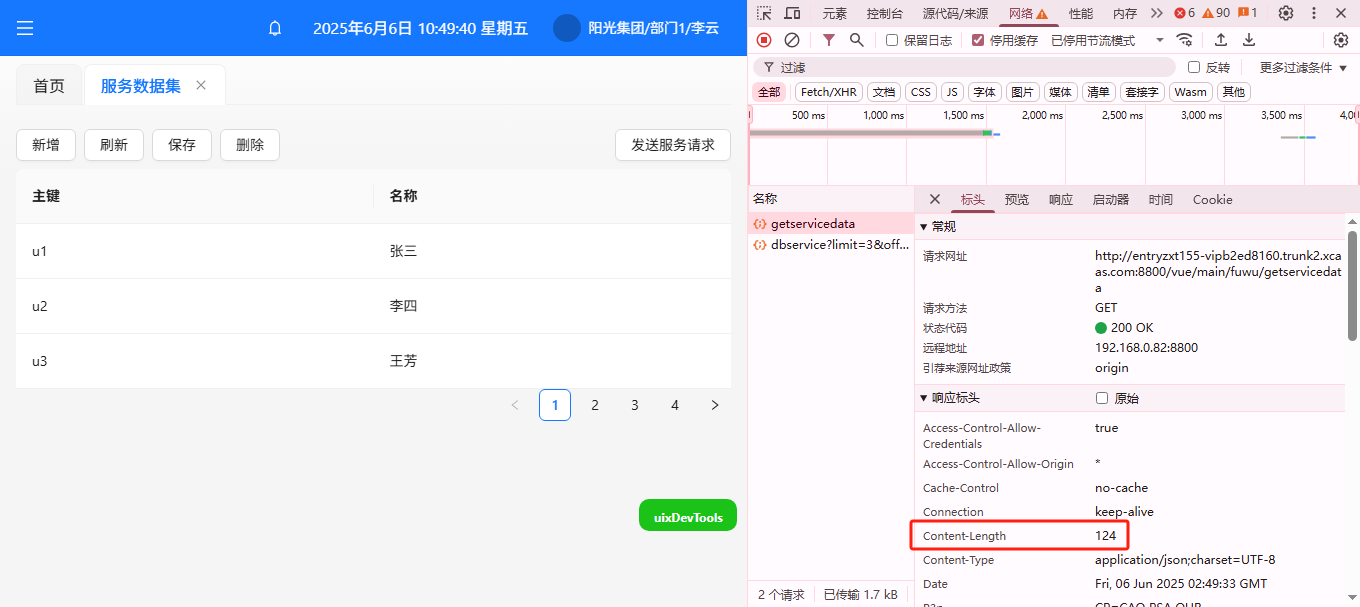The height and width of the screenshot is (607, 1360).
Task: Click the 新增 button
Action: point(46,145)
